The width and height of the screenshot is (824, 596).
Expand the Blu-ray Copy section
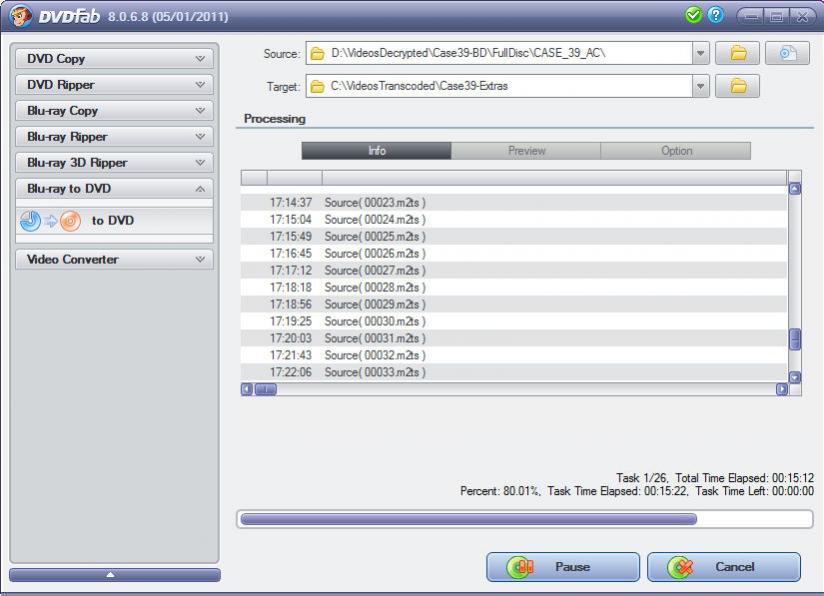click(115, 111)
